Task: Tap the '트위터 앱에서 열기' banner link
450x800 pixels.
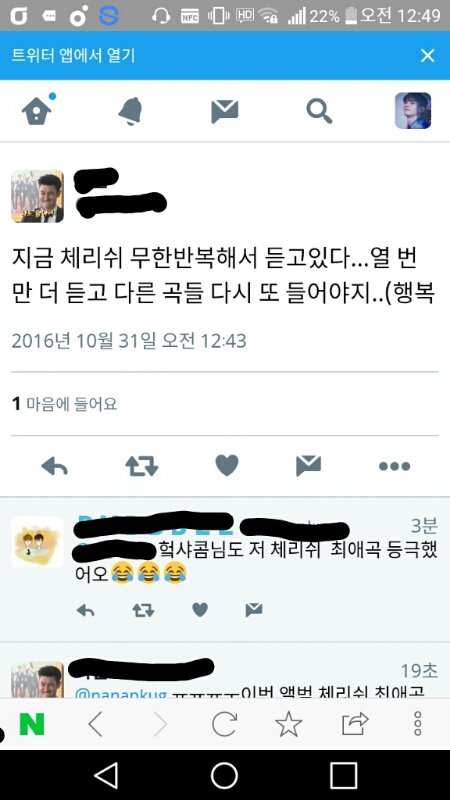Action: pyautogui.click(x=73, y=56)
